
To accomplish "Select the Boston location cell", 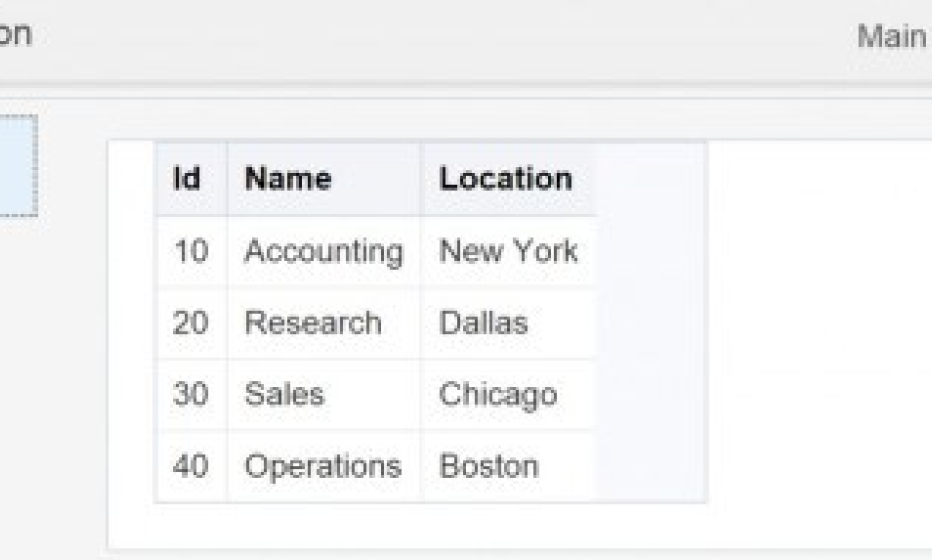I will pyautogui.click(x=489, y=466).
